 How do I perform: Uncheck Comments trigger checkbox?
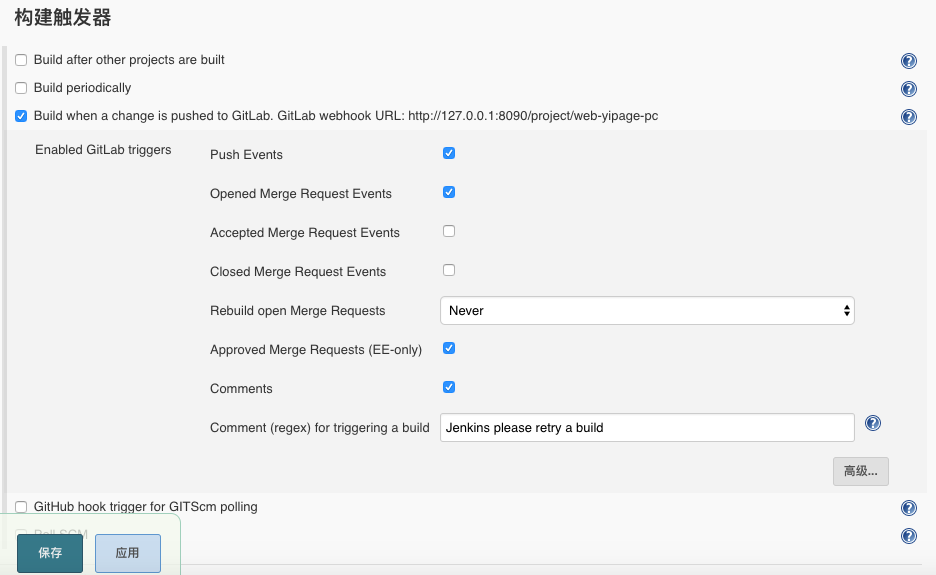(449, 387)
